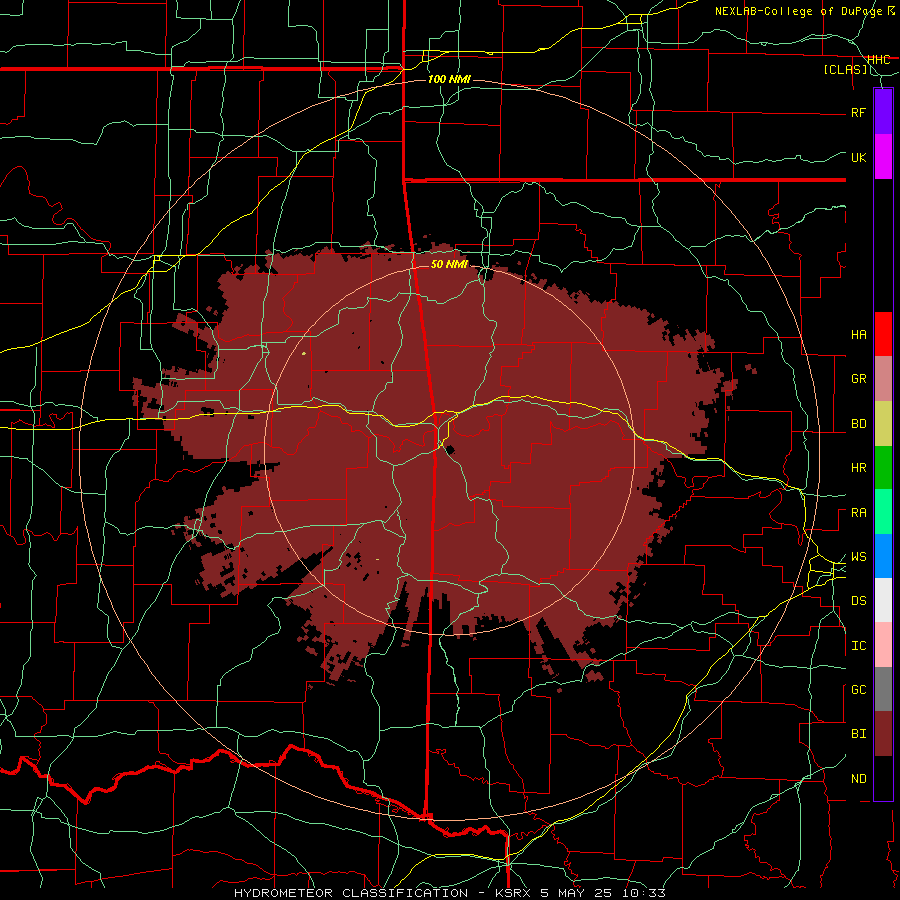Click the WS legend label

pos(859,557)
